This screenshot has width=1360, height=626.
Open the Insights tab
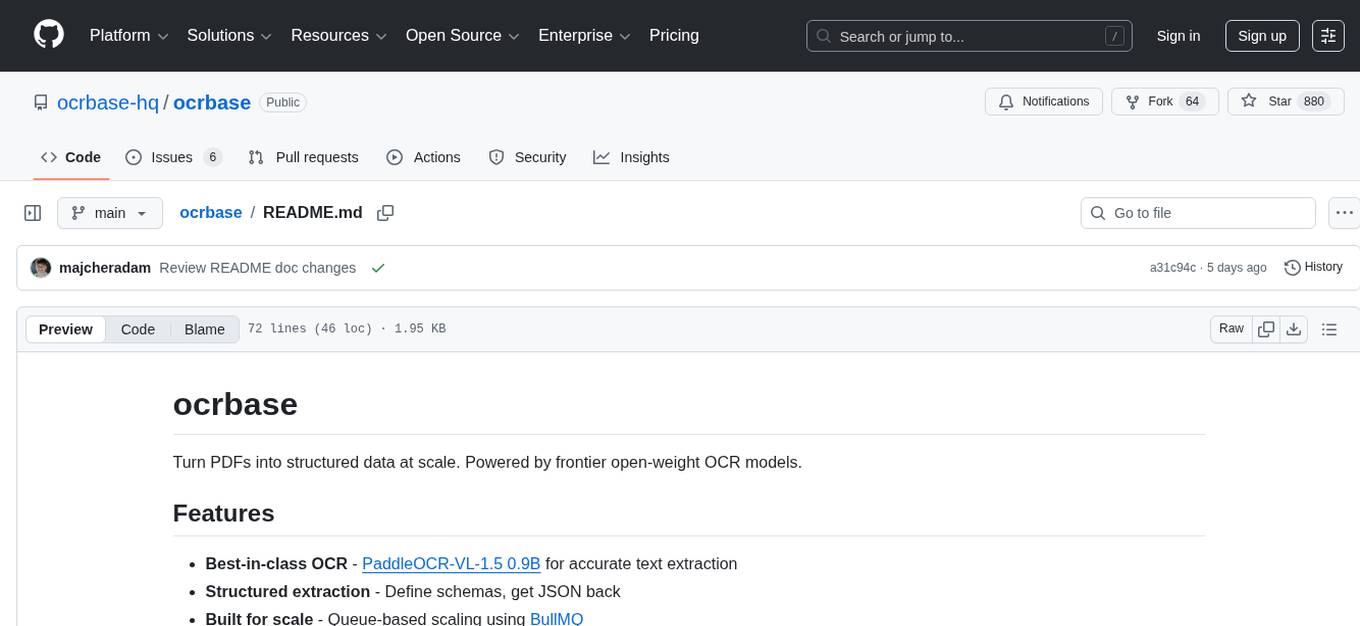point(632,157)
